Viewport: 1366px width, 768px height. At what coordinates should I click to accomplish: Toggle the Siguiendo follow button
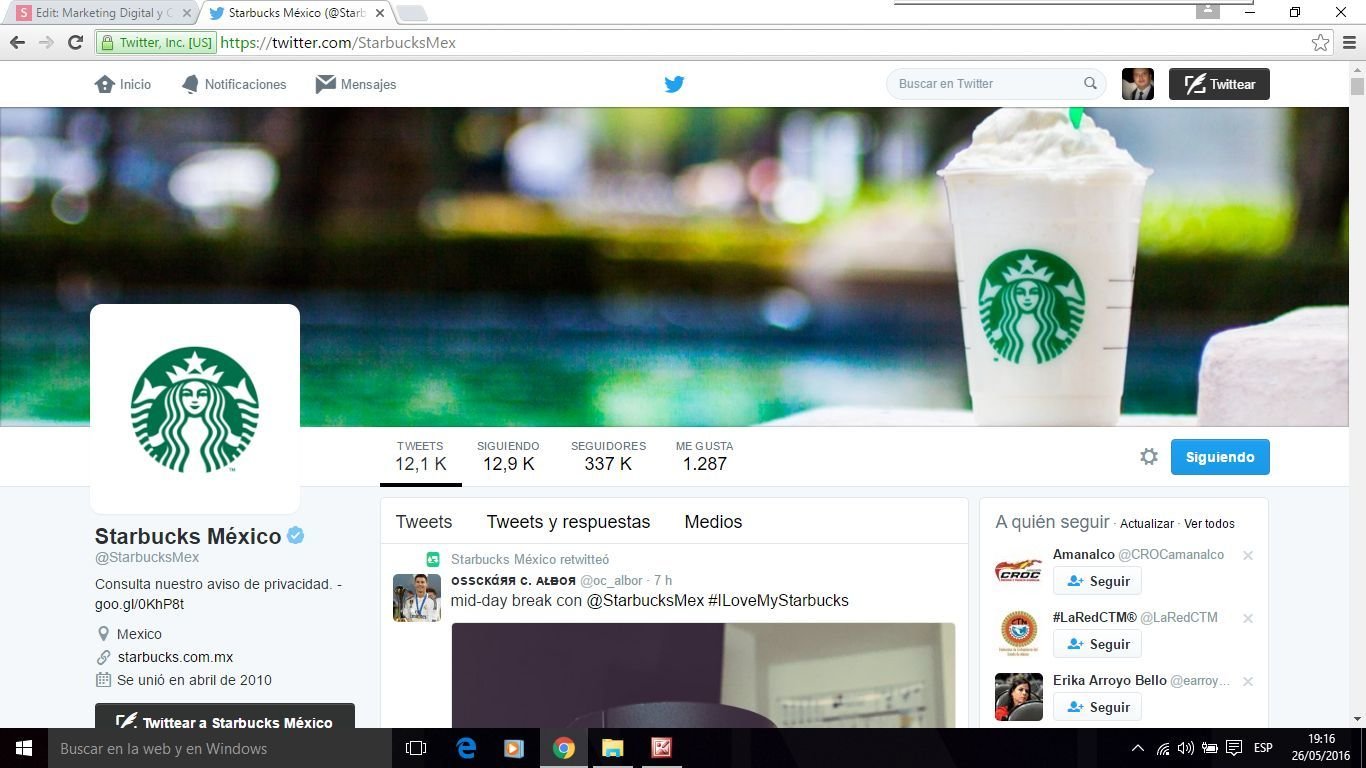[1220, 457]
